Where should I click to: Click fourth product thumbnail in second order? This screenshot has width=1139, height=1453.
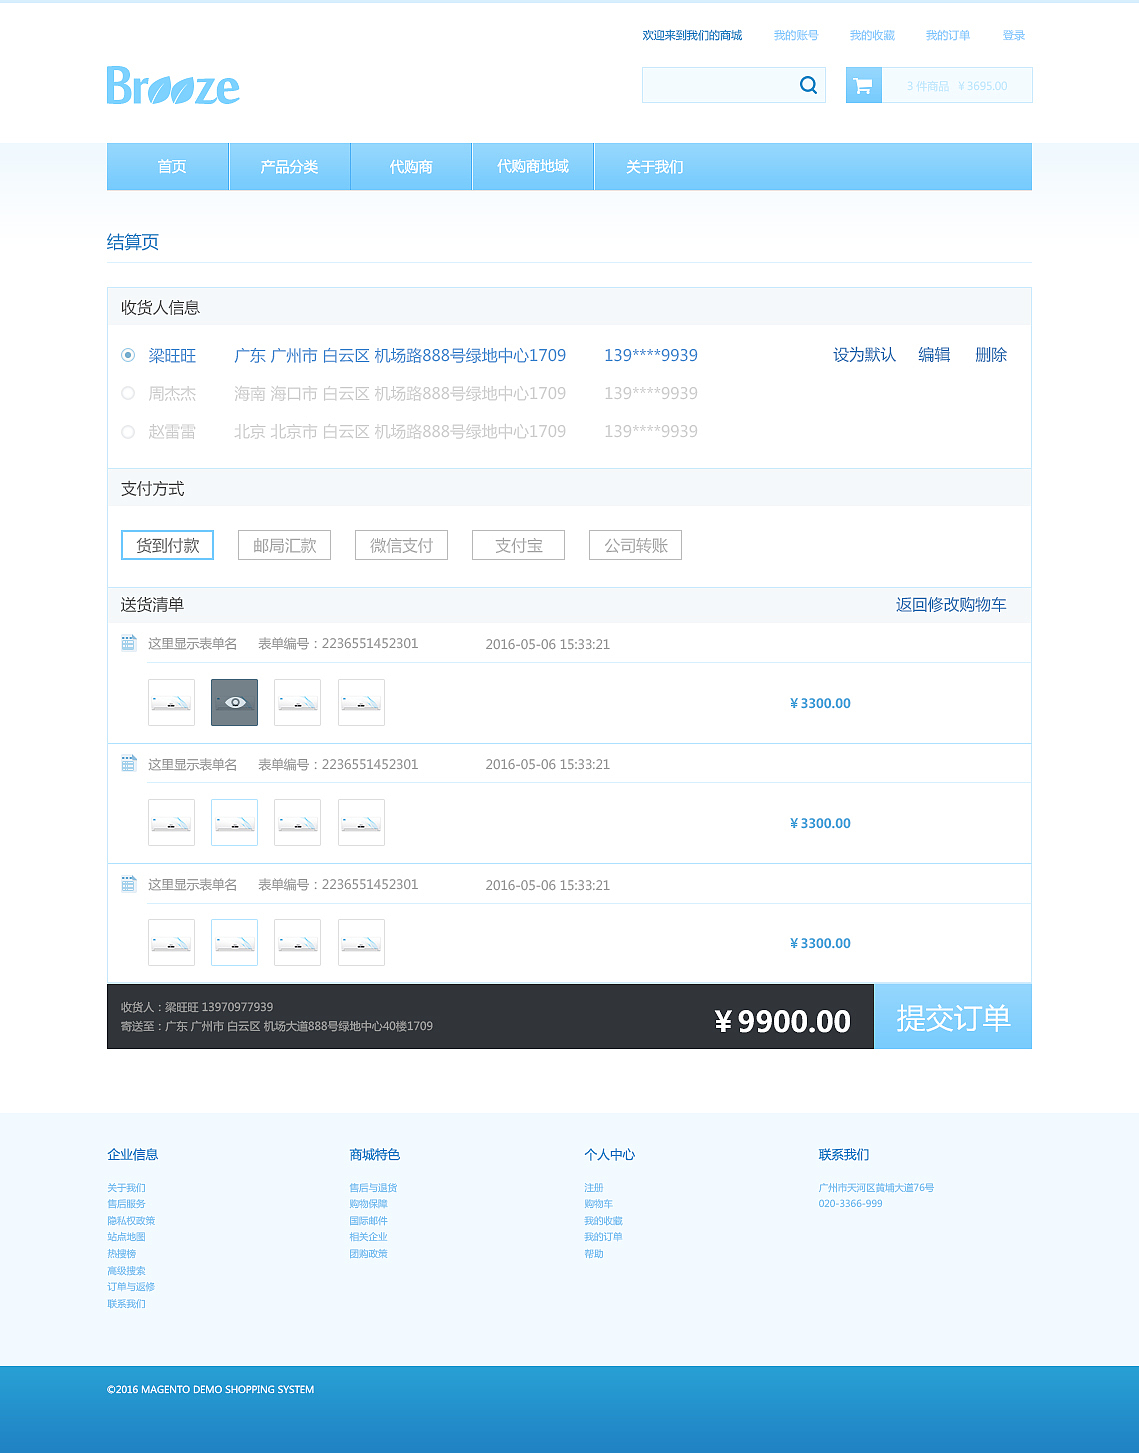click(361, 822)
